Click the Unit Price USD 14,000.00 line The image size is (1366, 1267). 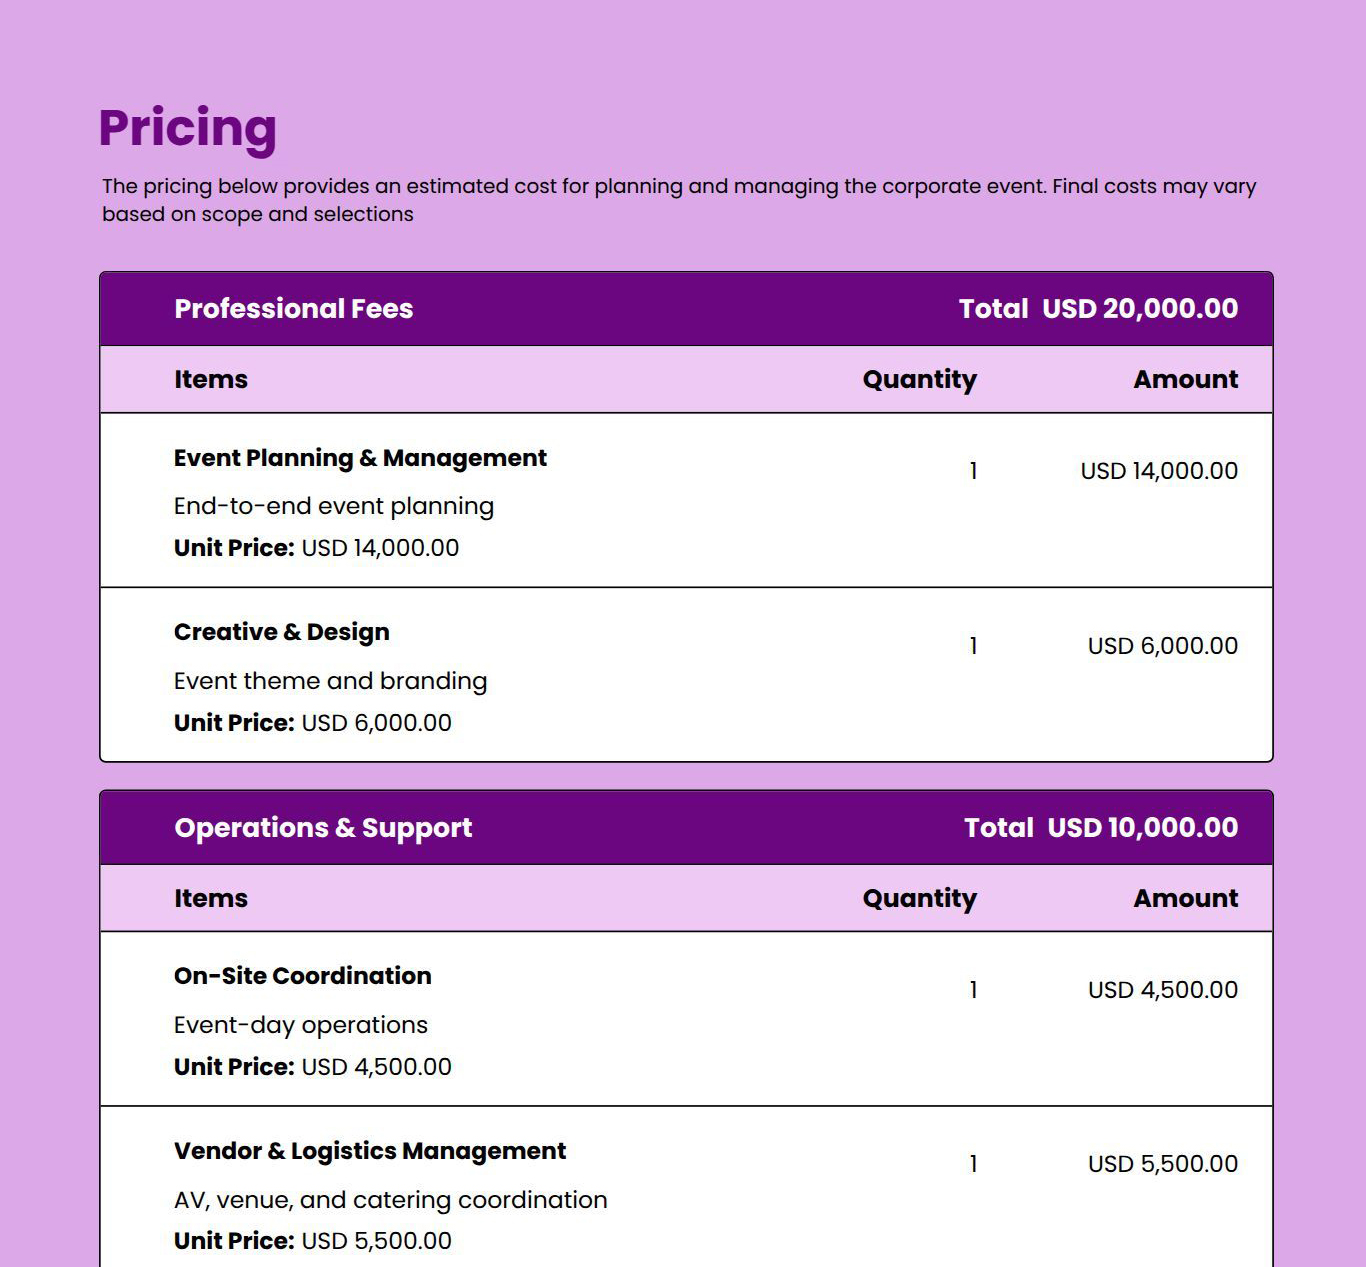[316, 548]
